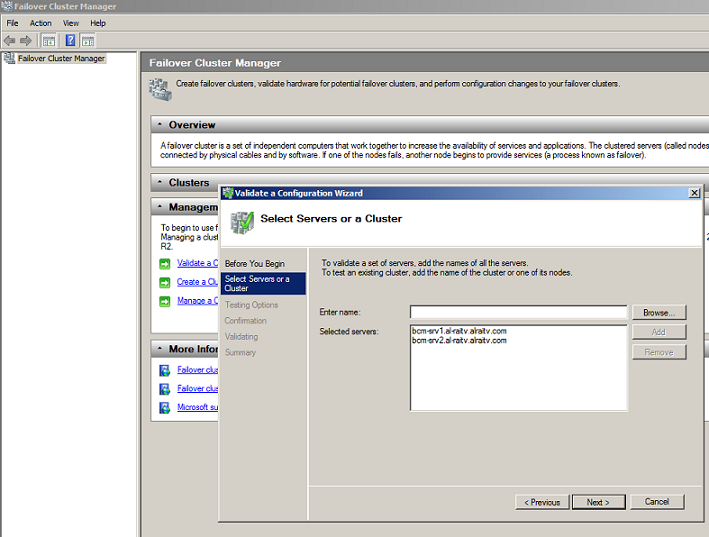Select the Confirmation wizard step
709x537 pixels.
click(246, 320)
